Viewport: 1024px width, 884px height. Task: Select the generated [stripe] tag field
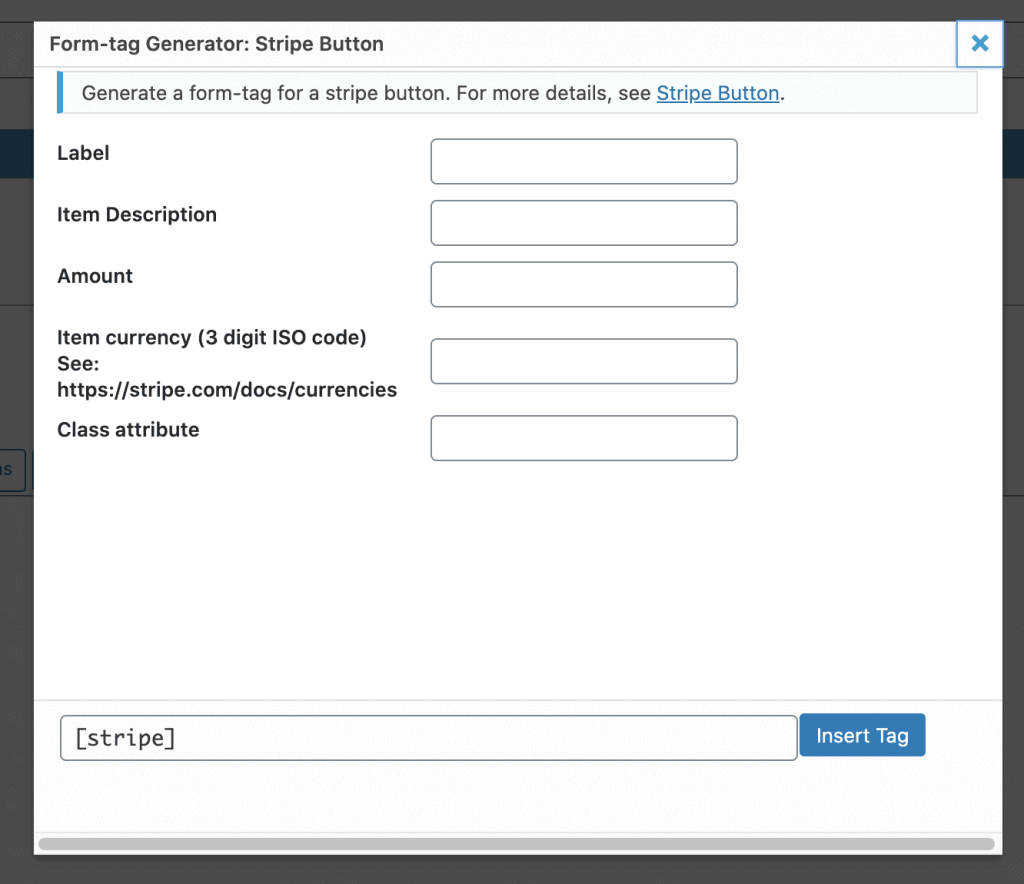pos(428,738)
